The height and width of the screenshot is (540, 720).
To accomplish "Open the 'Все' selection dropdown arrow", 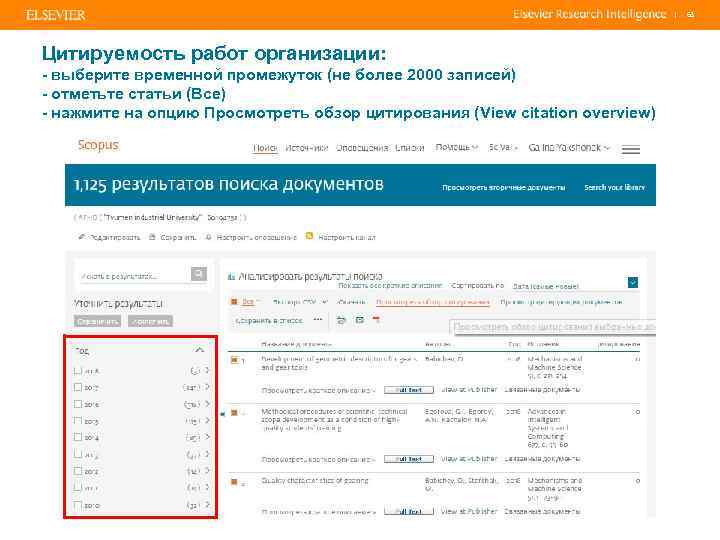I will (258, 301).
